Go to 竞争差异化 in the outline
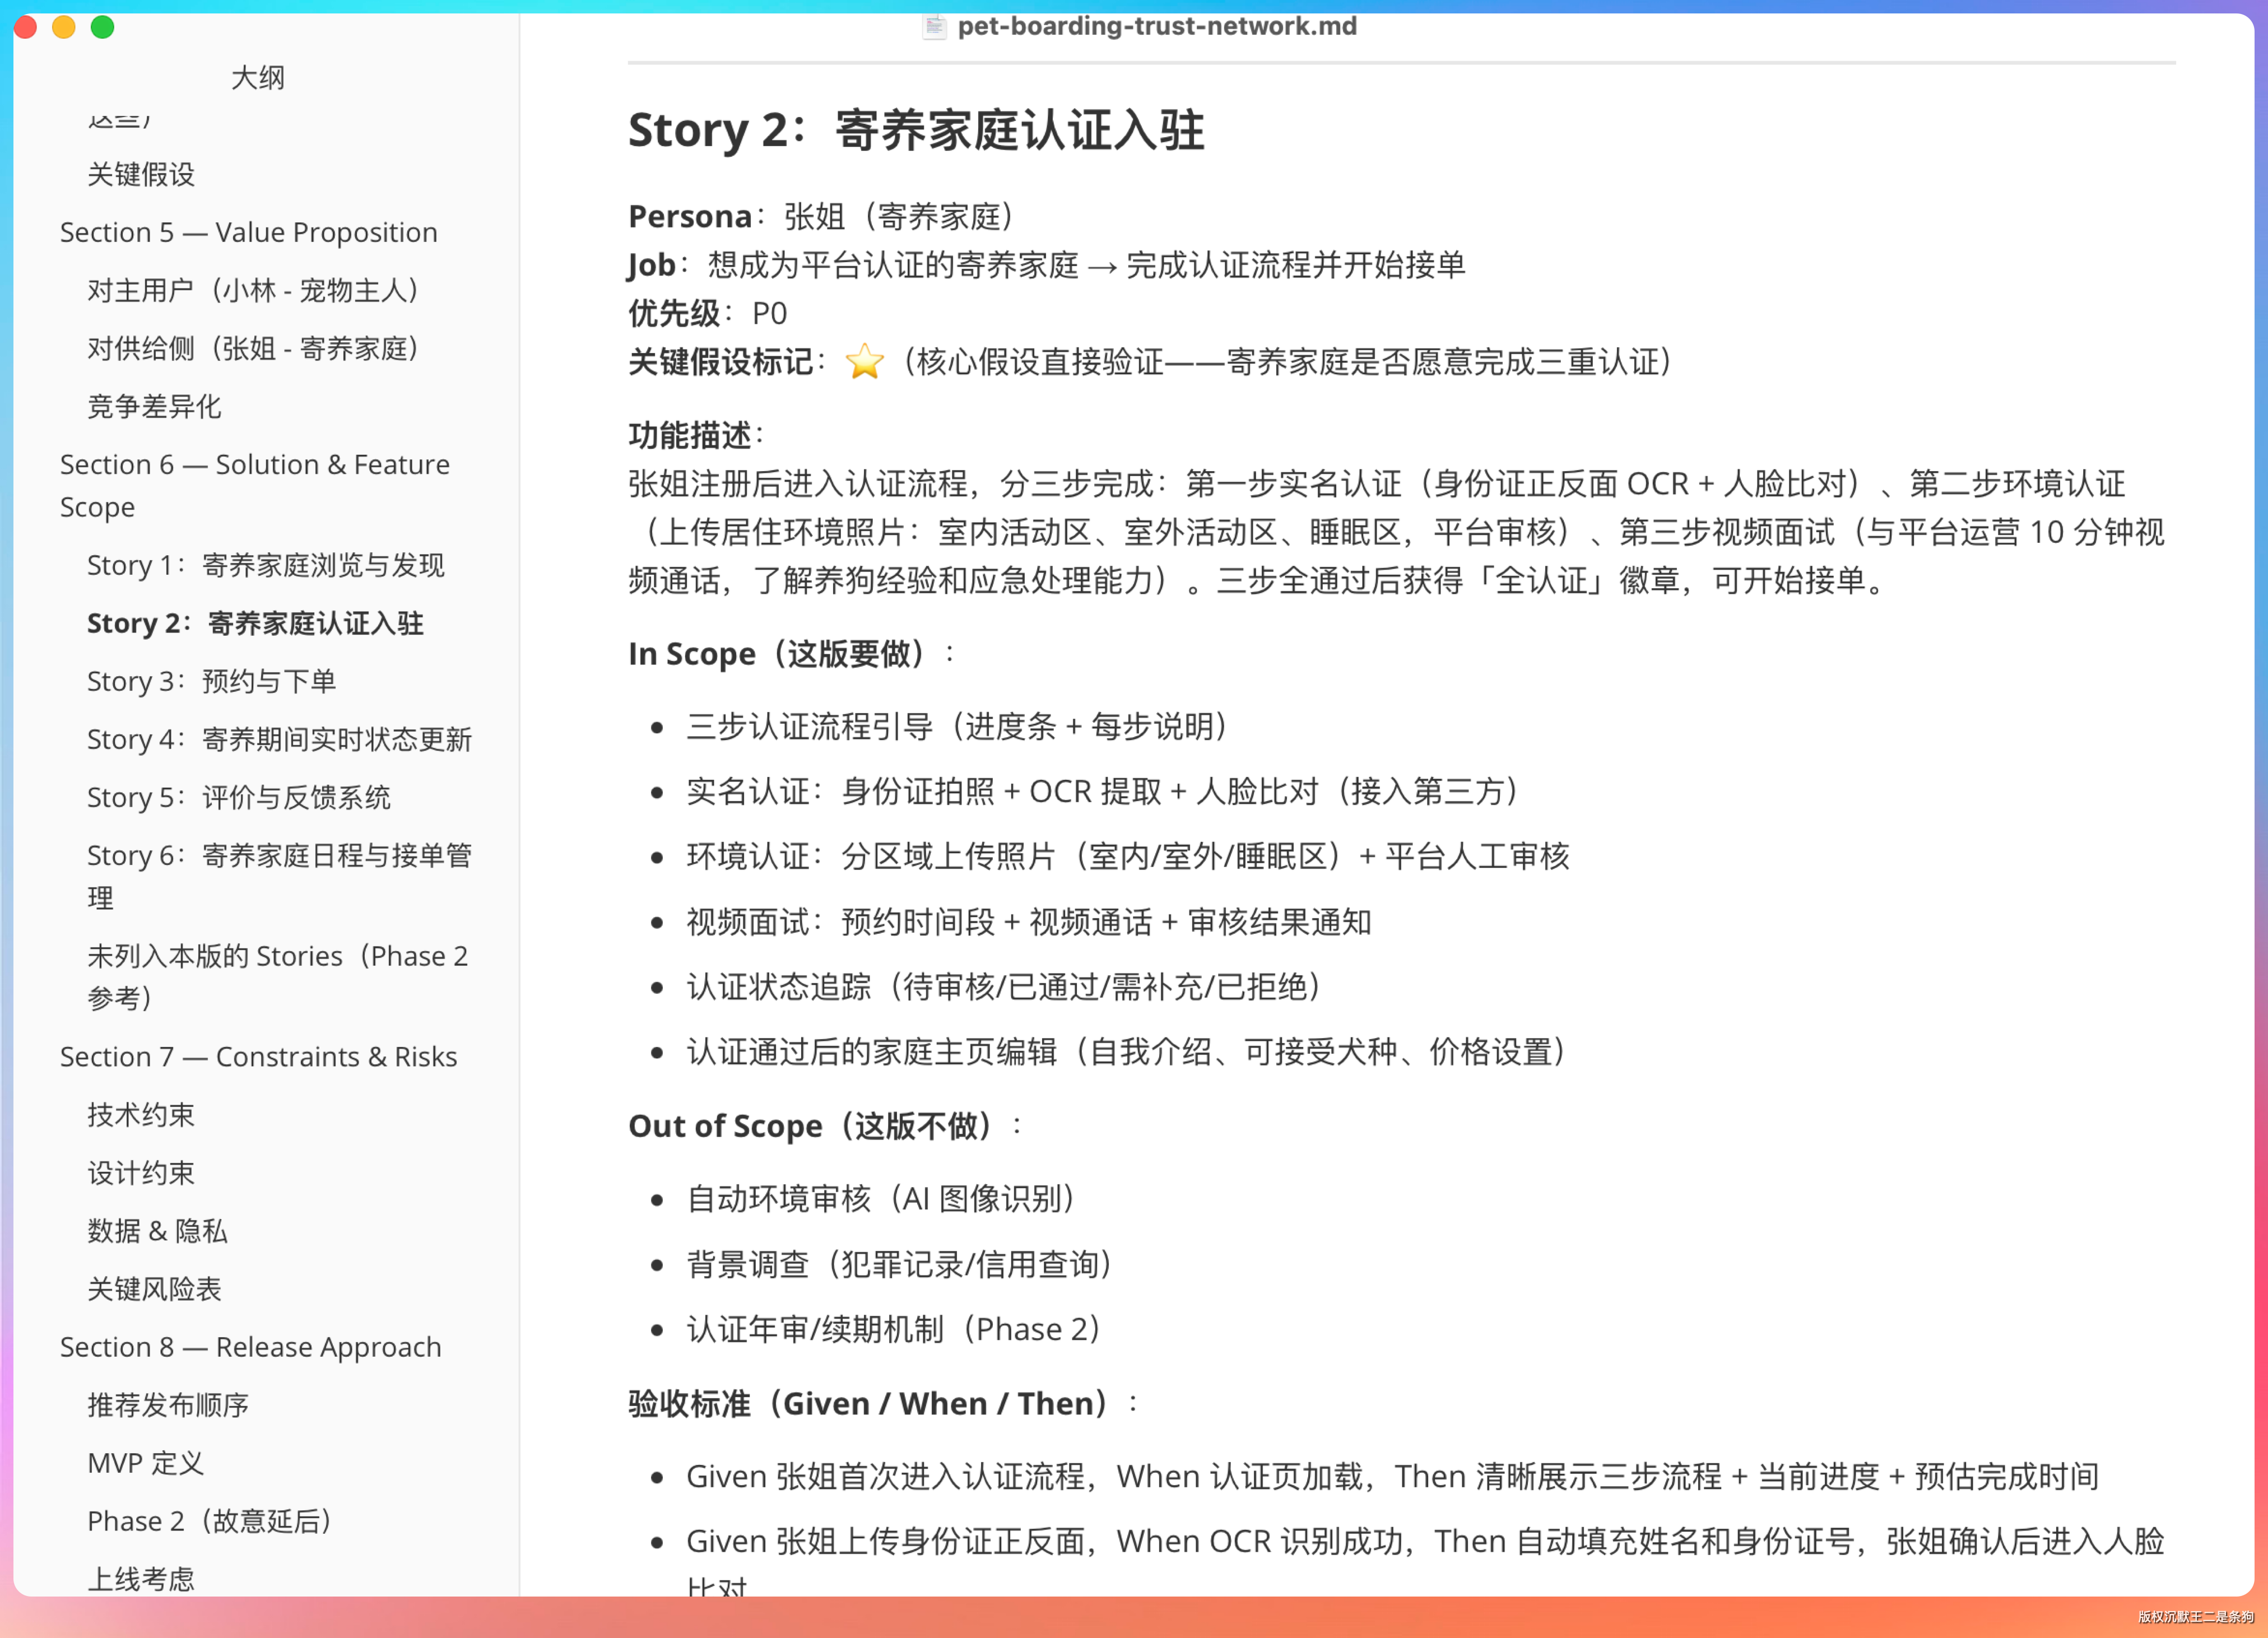This screenshot has height=1638, width=2268. point(154,406)
